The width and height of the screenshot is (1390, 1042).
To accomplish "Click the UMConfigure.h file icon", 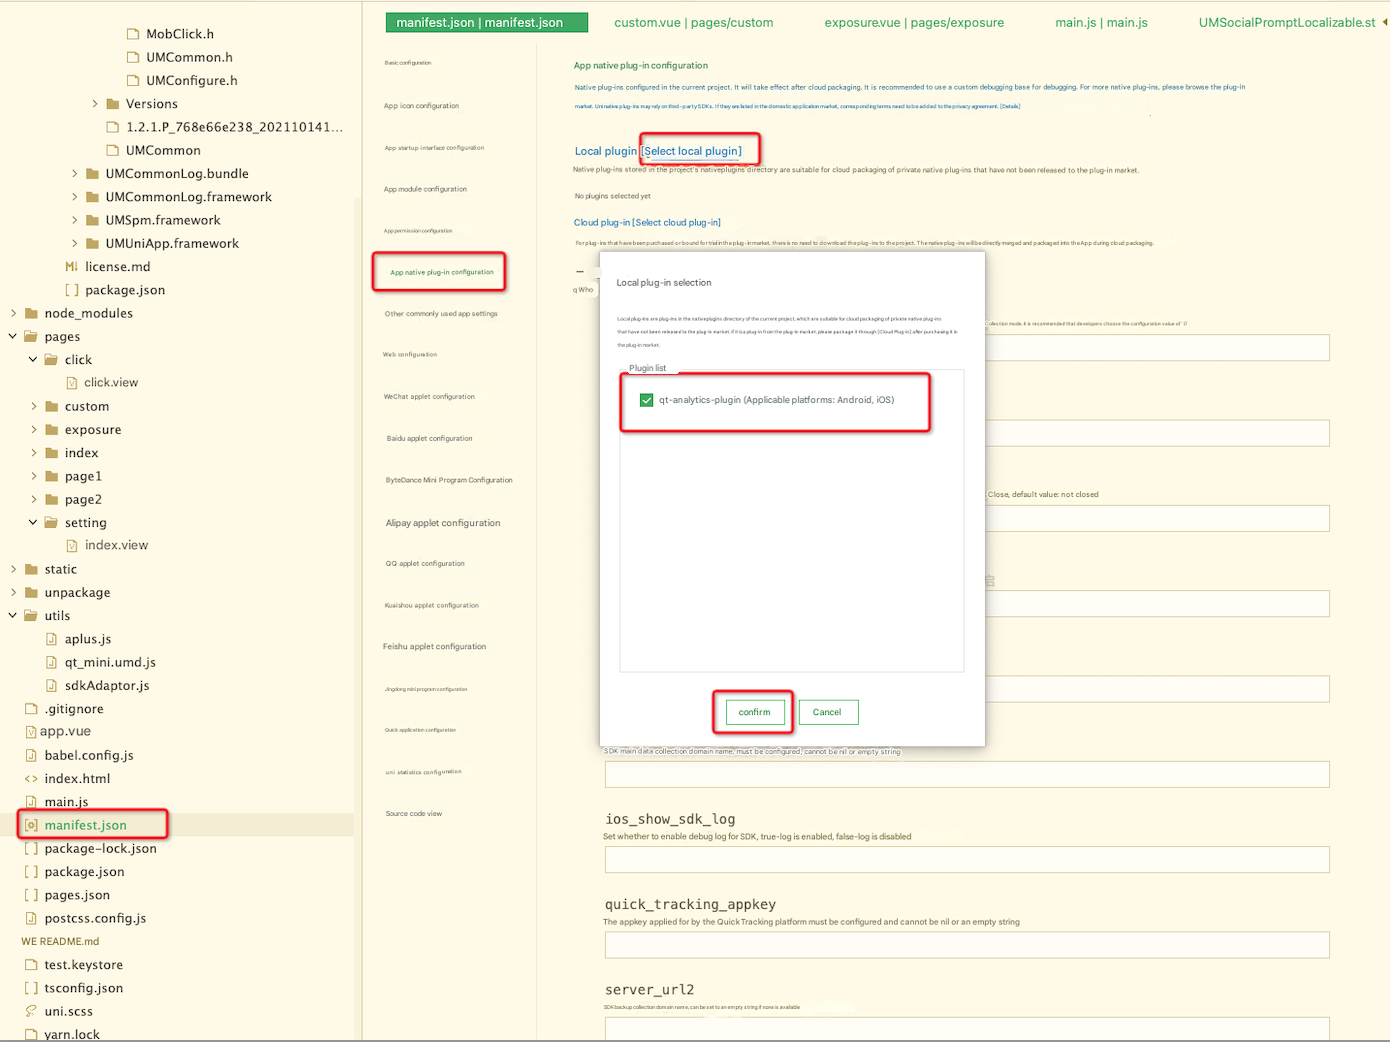I will point(133,80).
